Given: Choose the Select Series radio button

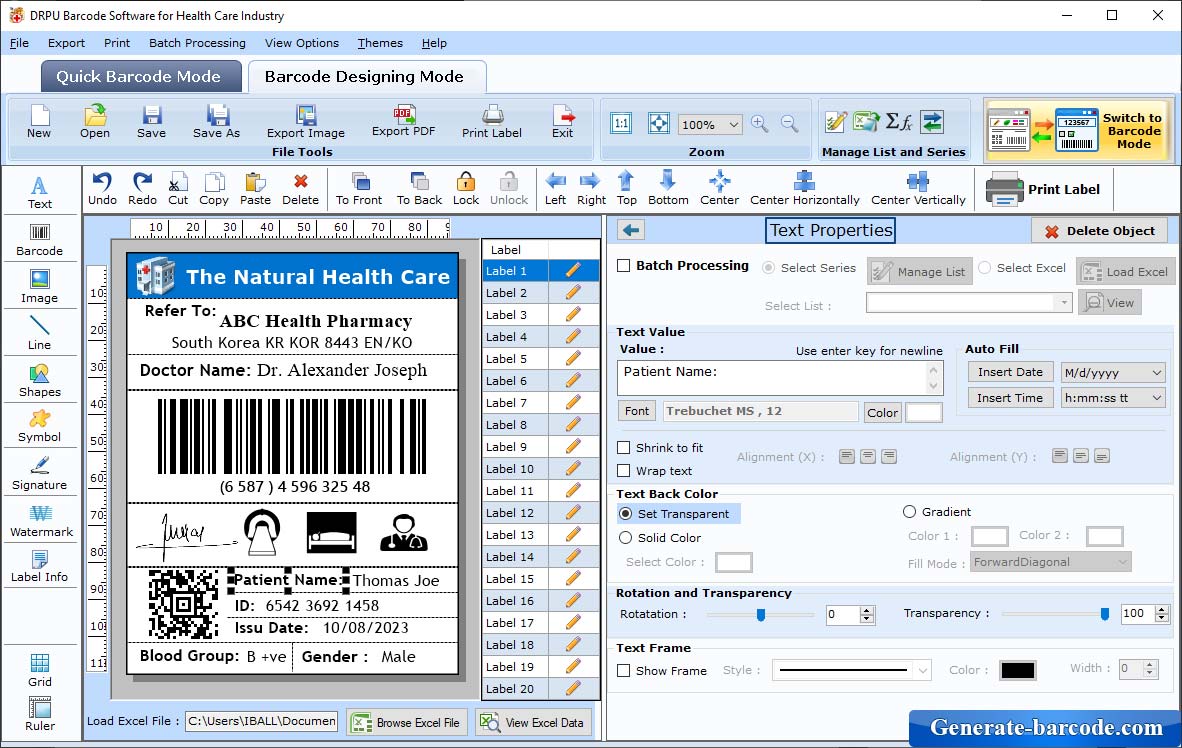Looking at the screenshot, I should (769, 268).
